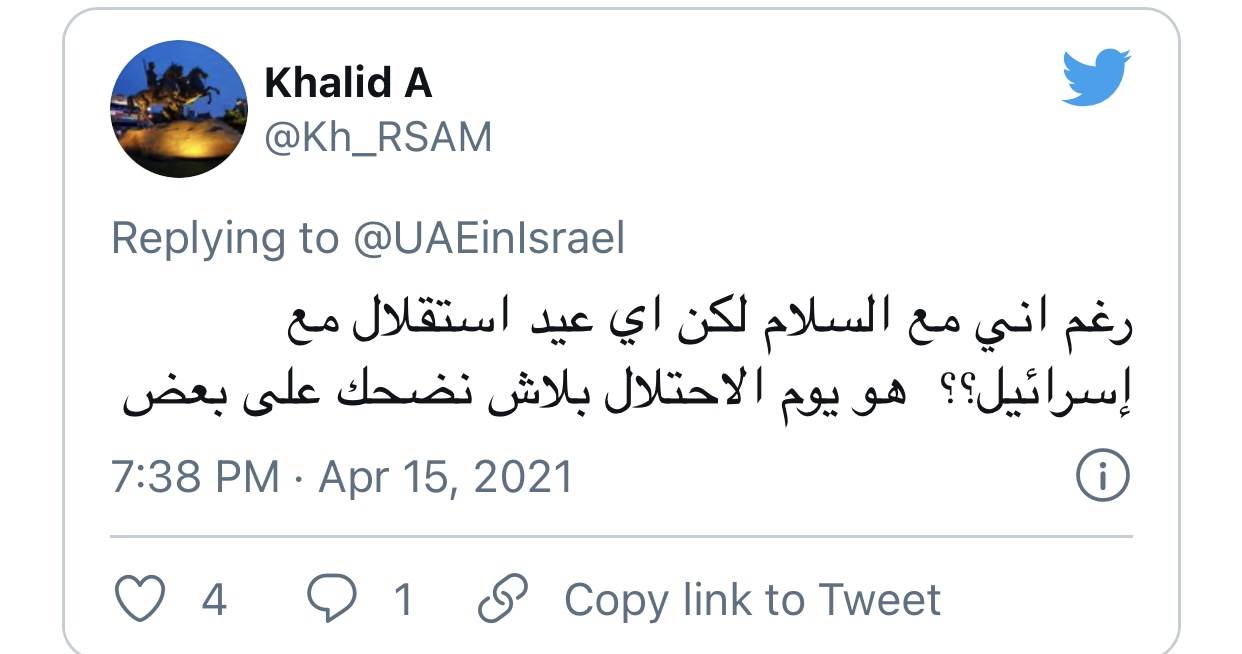Visit the @UAEinIsrael mention

(x=487, y=239)
